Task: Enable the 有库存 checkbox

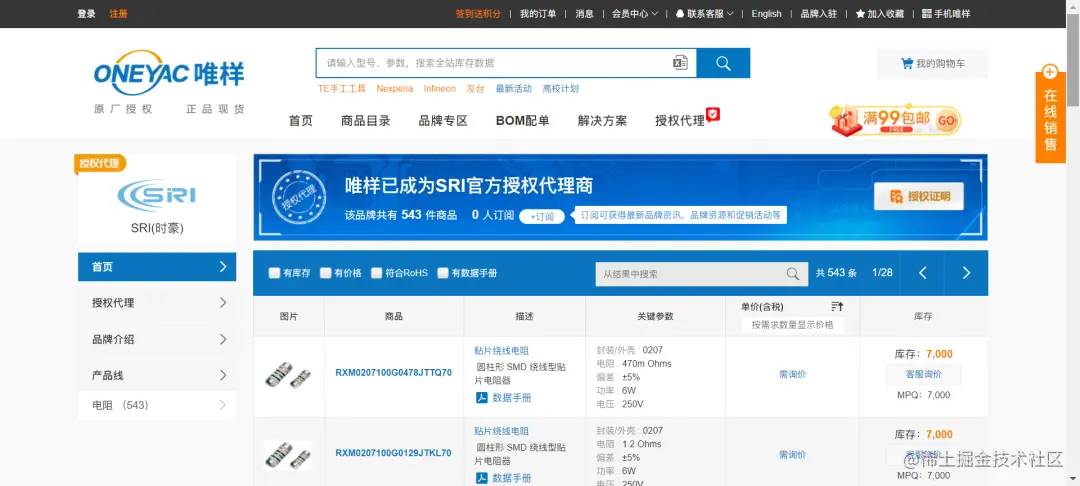Action: coord(274,273)
